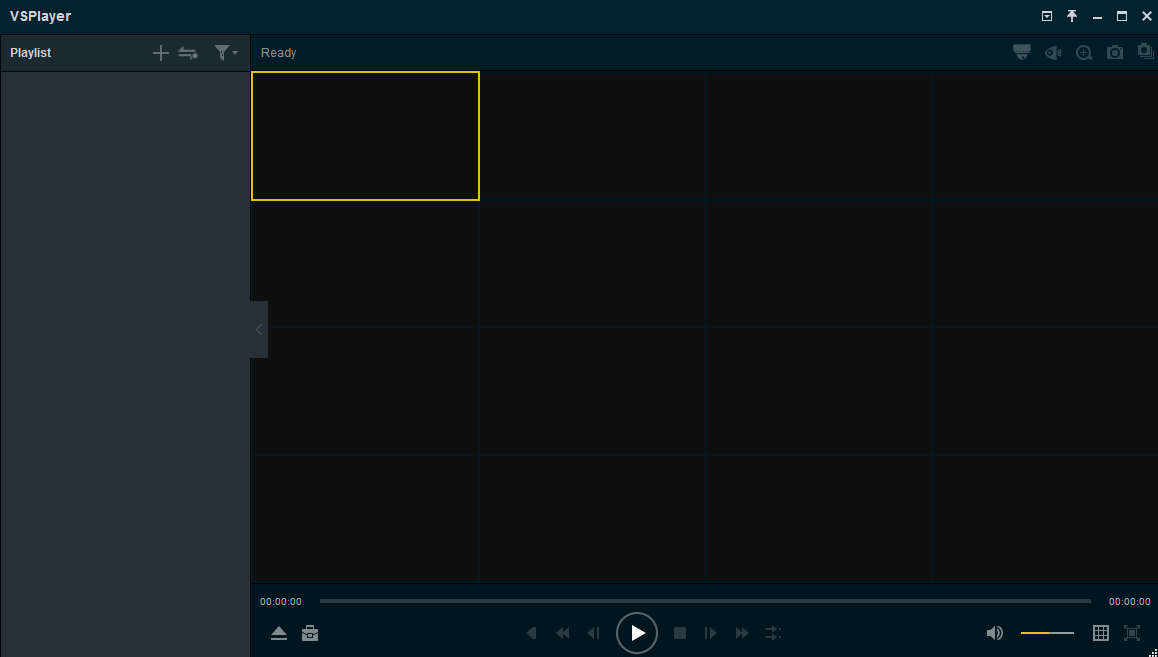The image size is (1158, 657).
Task: Click the playback progress seek bar
Action: tap(705, 601)
